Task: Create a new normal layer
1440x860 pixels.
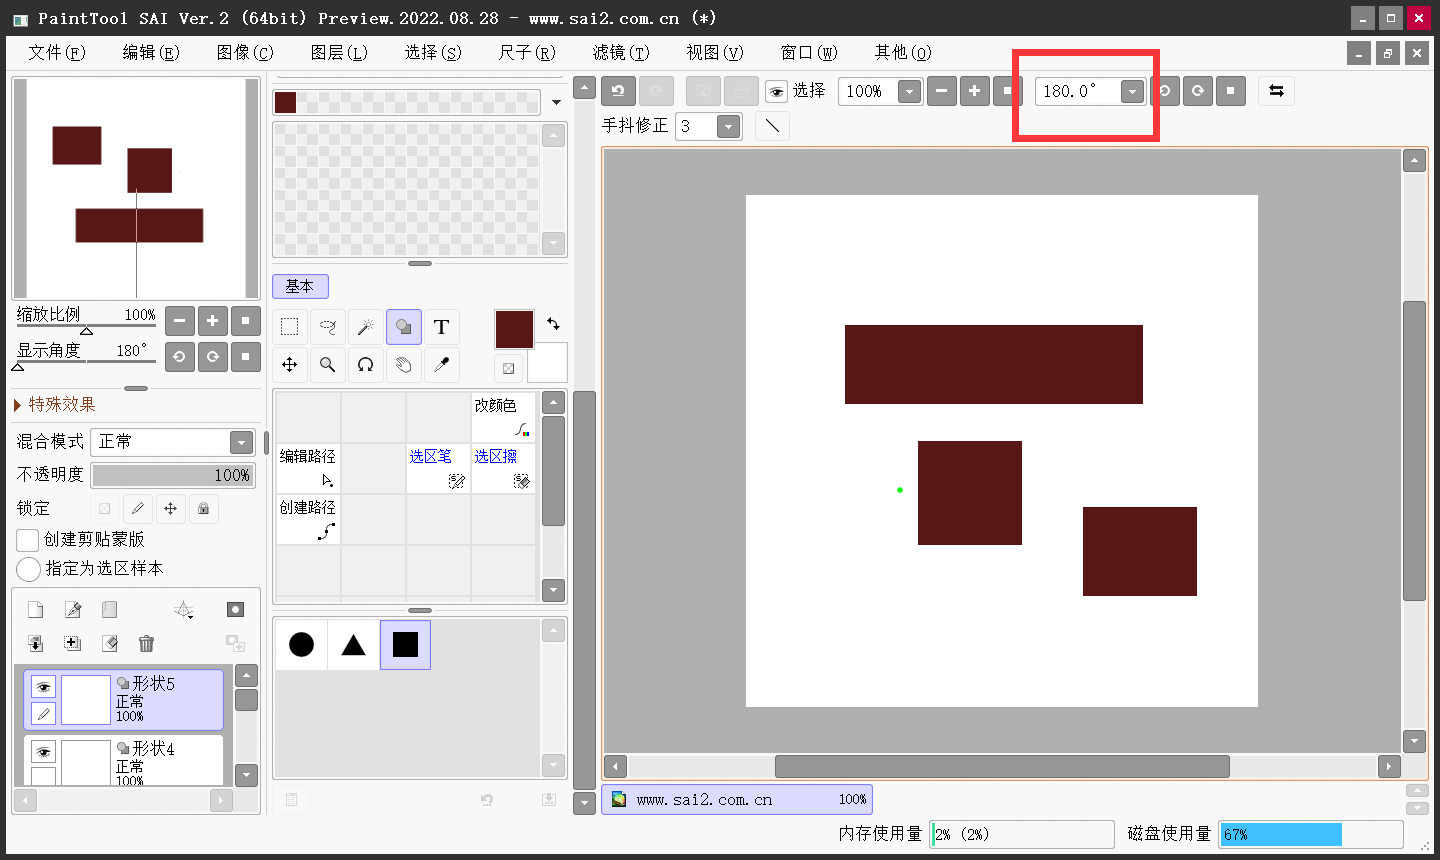Action: pyautogui.click(x=36, y=610)
